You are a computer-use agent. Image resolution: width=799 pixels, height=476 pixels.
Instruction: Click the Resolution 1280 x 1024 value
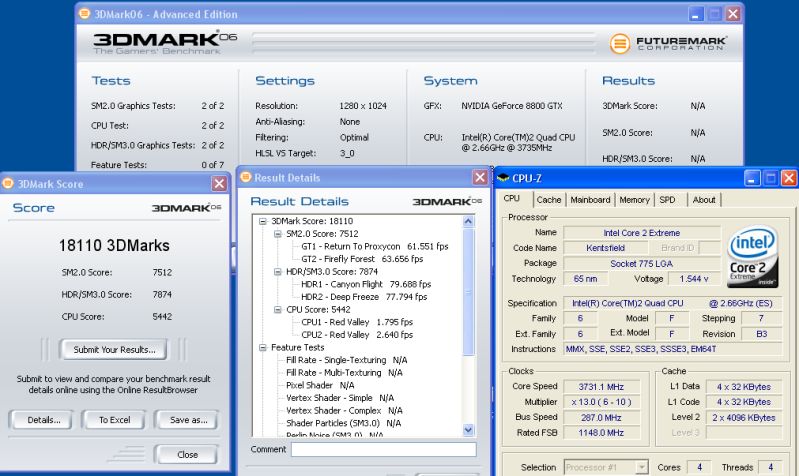363,106
